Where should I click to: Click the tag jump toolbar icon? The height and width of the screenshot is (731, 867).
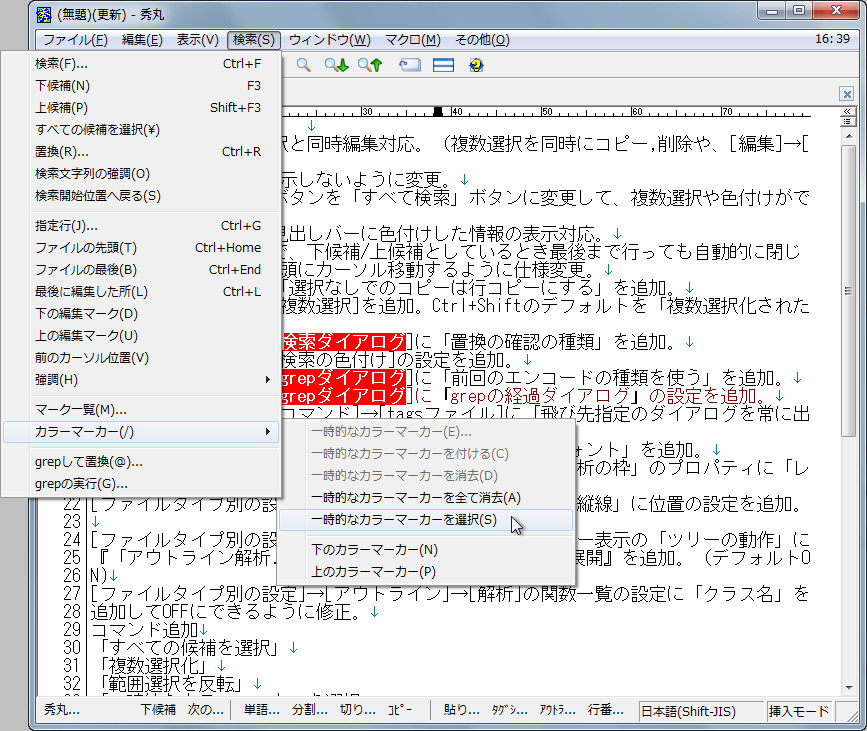(410, 65)
